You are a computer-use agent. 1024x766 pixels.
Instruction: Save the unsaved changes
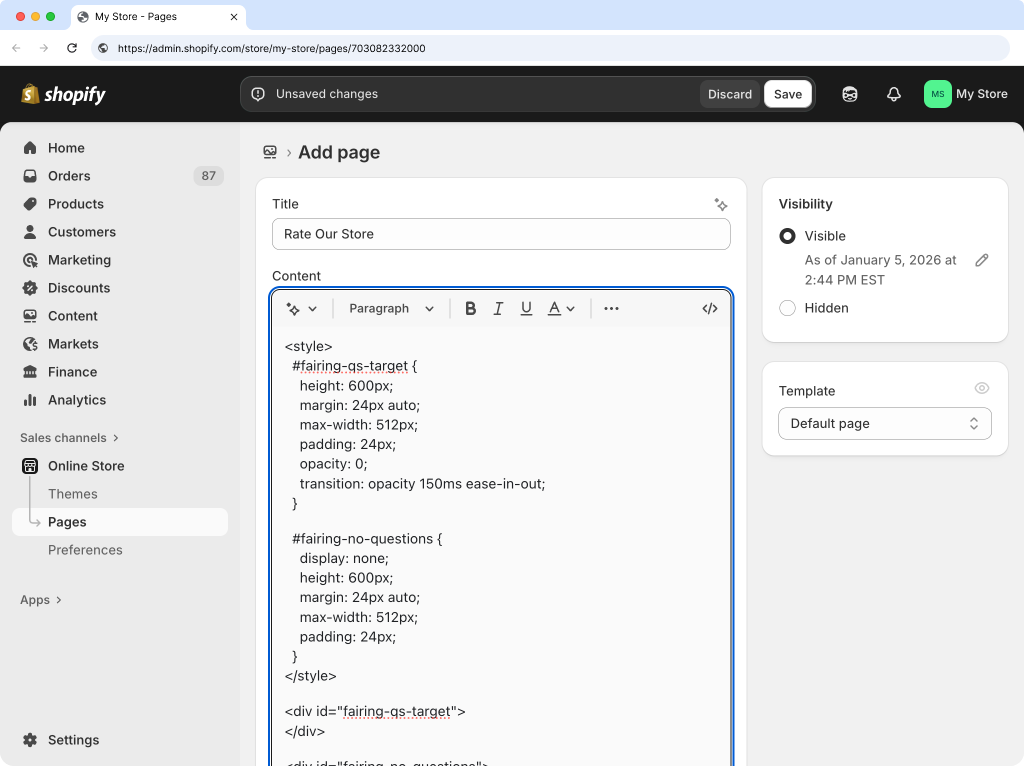(788, 94)
